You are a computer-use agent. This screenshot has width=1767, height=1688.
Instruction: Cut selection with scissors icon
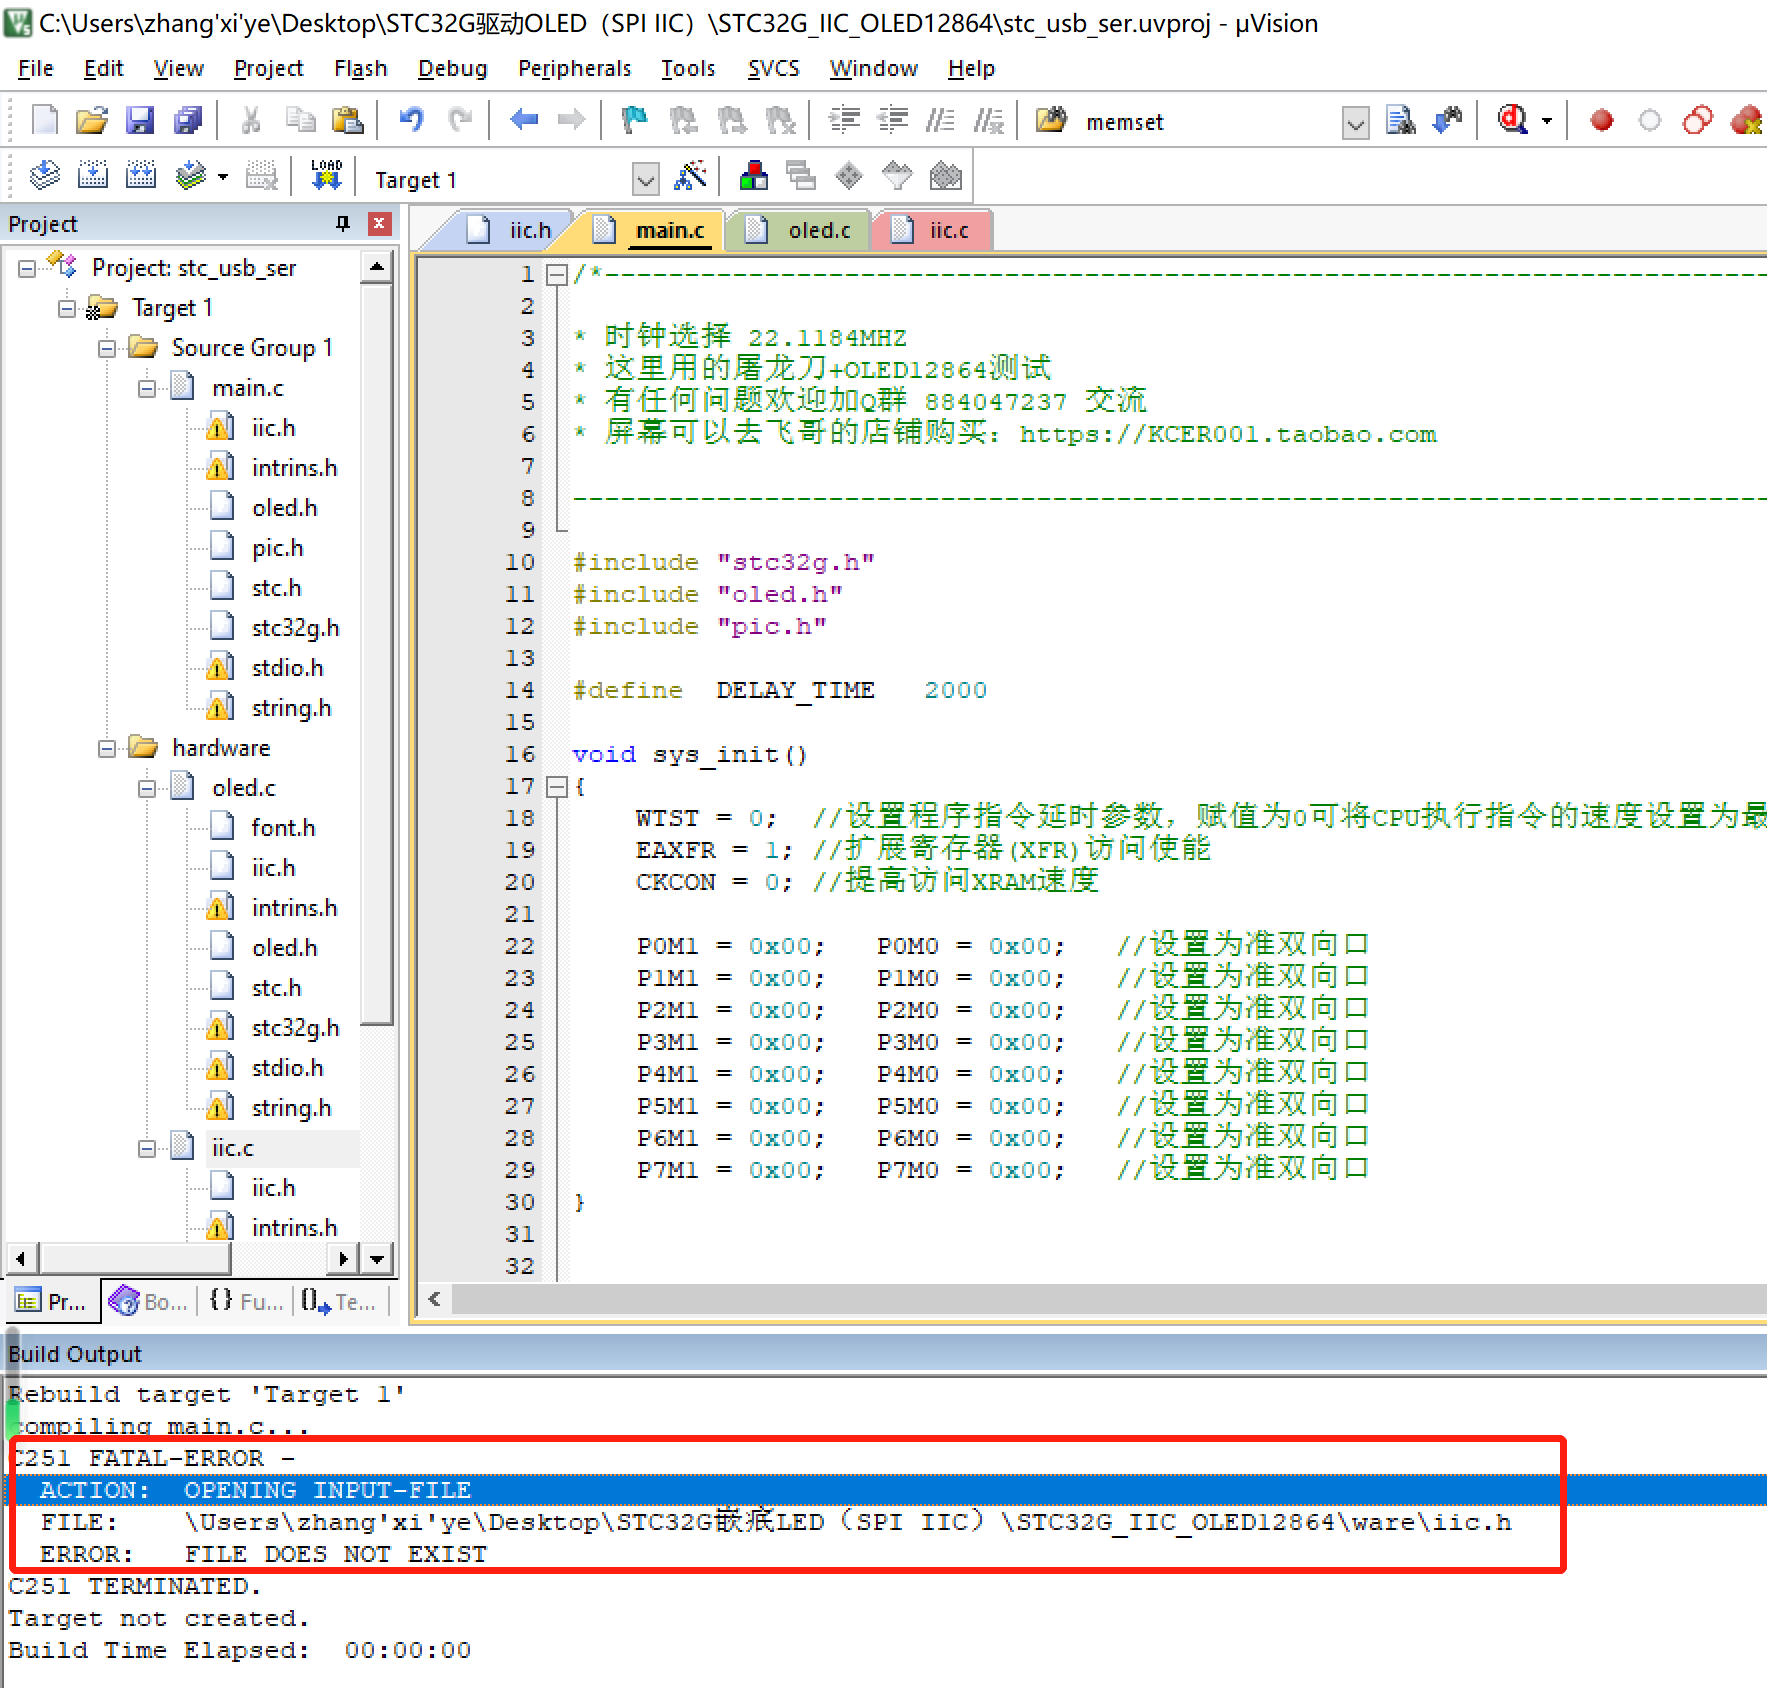(x=251, y=121)
